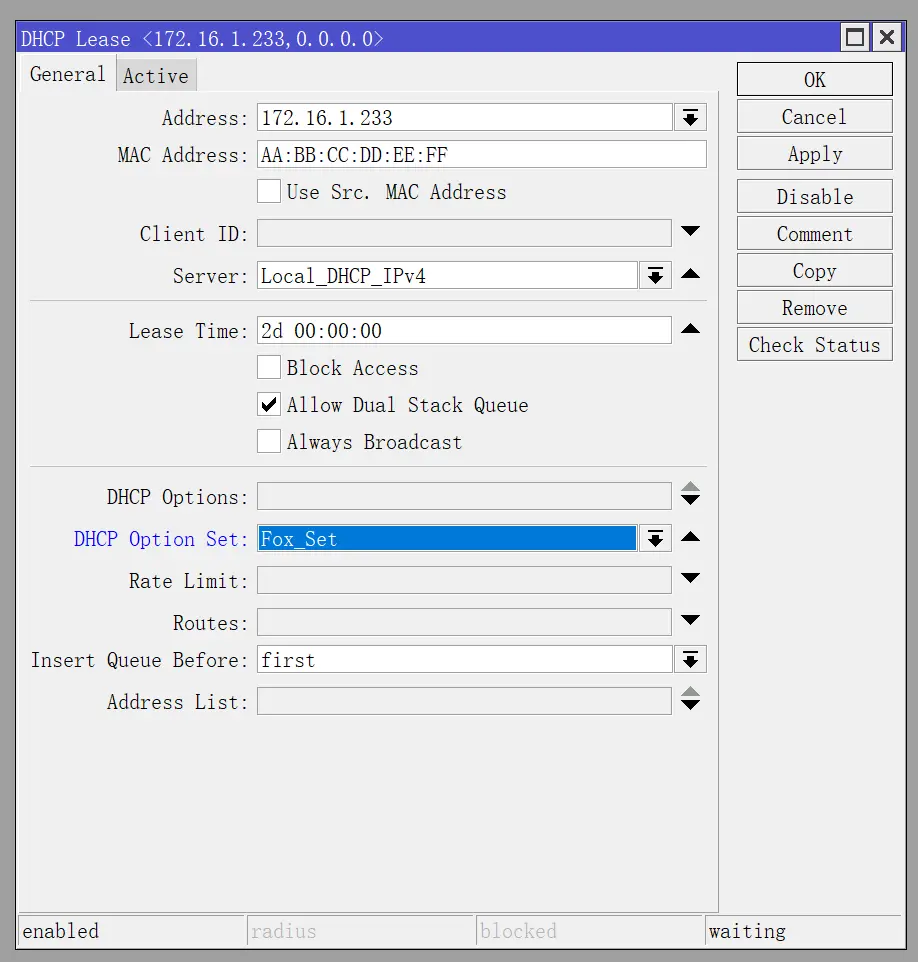
Task: Apply the lease changes
Action: (x=814, y=153)
